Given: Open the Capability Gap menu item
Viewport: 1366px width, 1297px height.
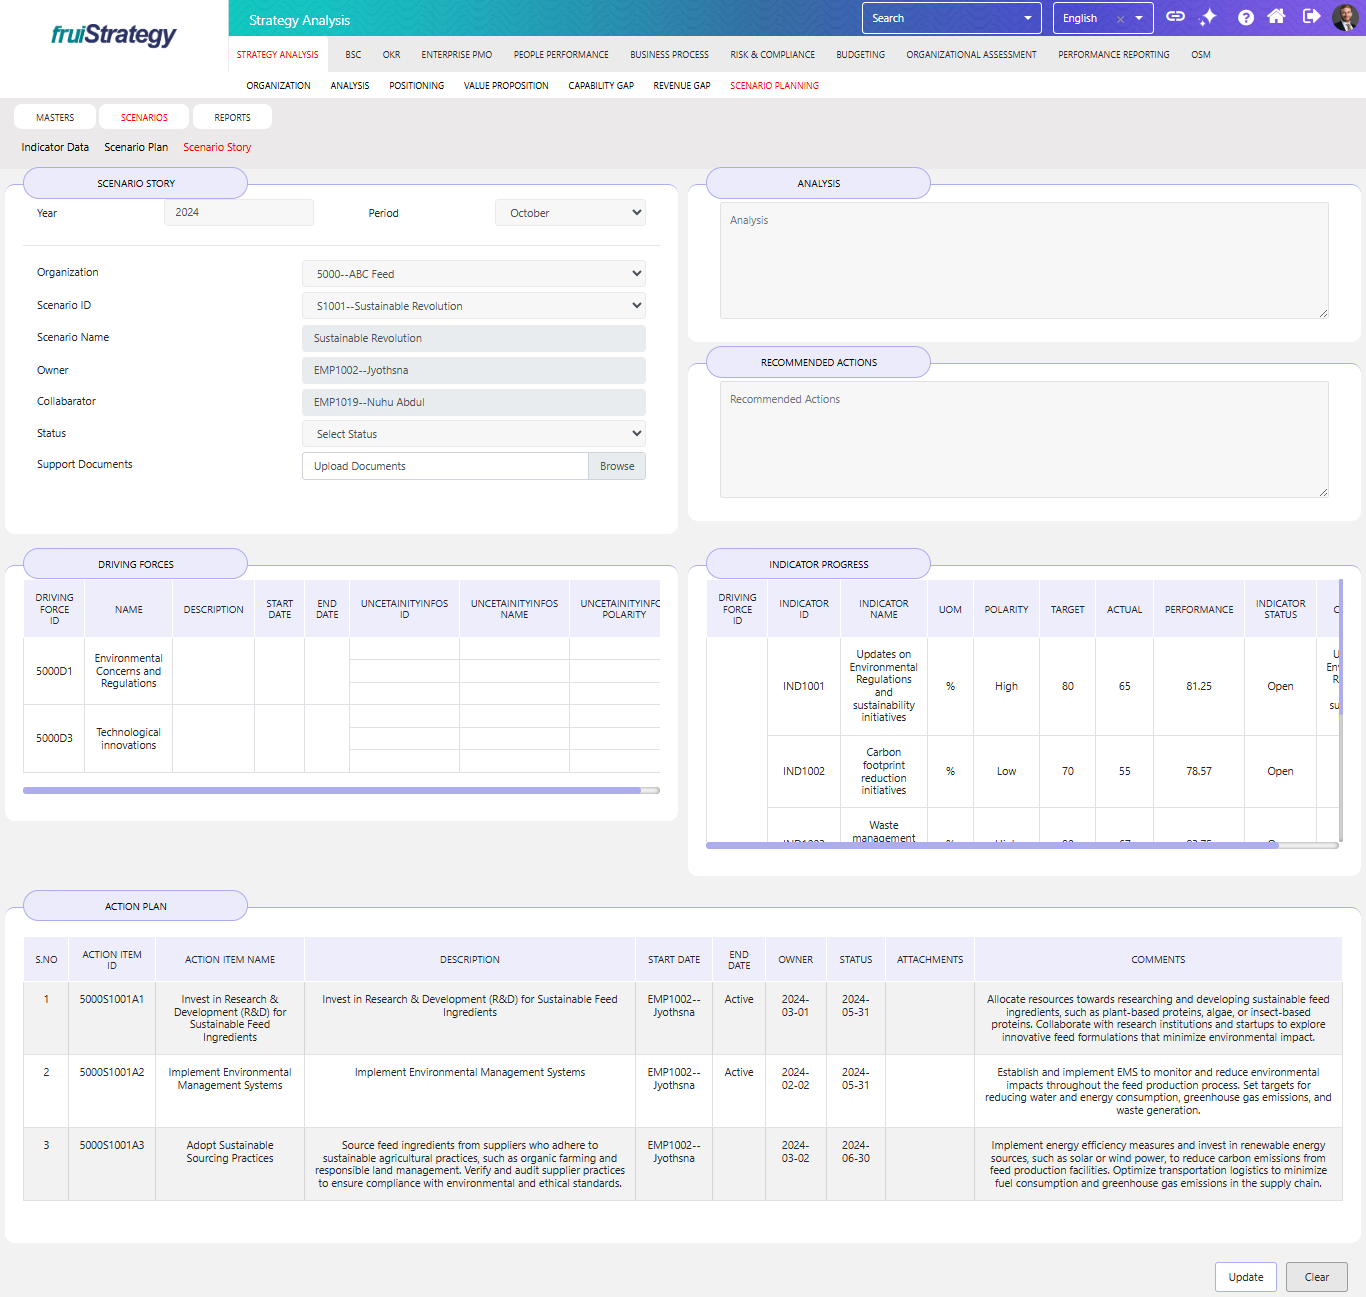Looking at the screenshot, I should coord(600,86).
